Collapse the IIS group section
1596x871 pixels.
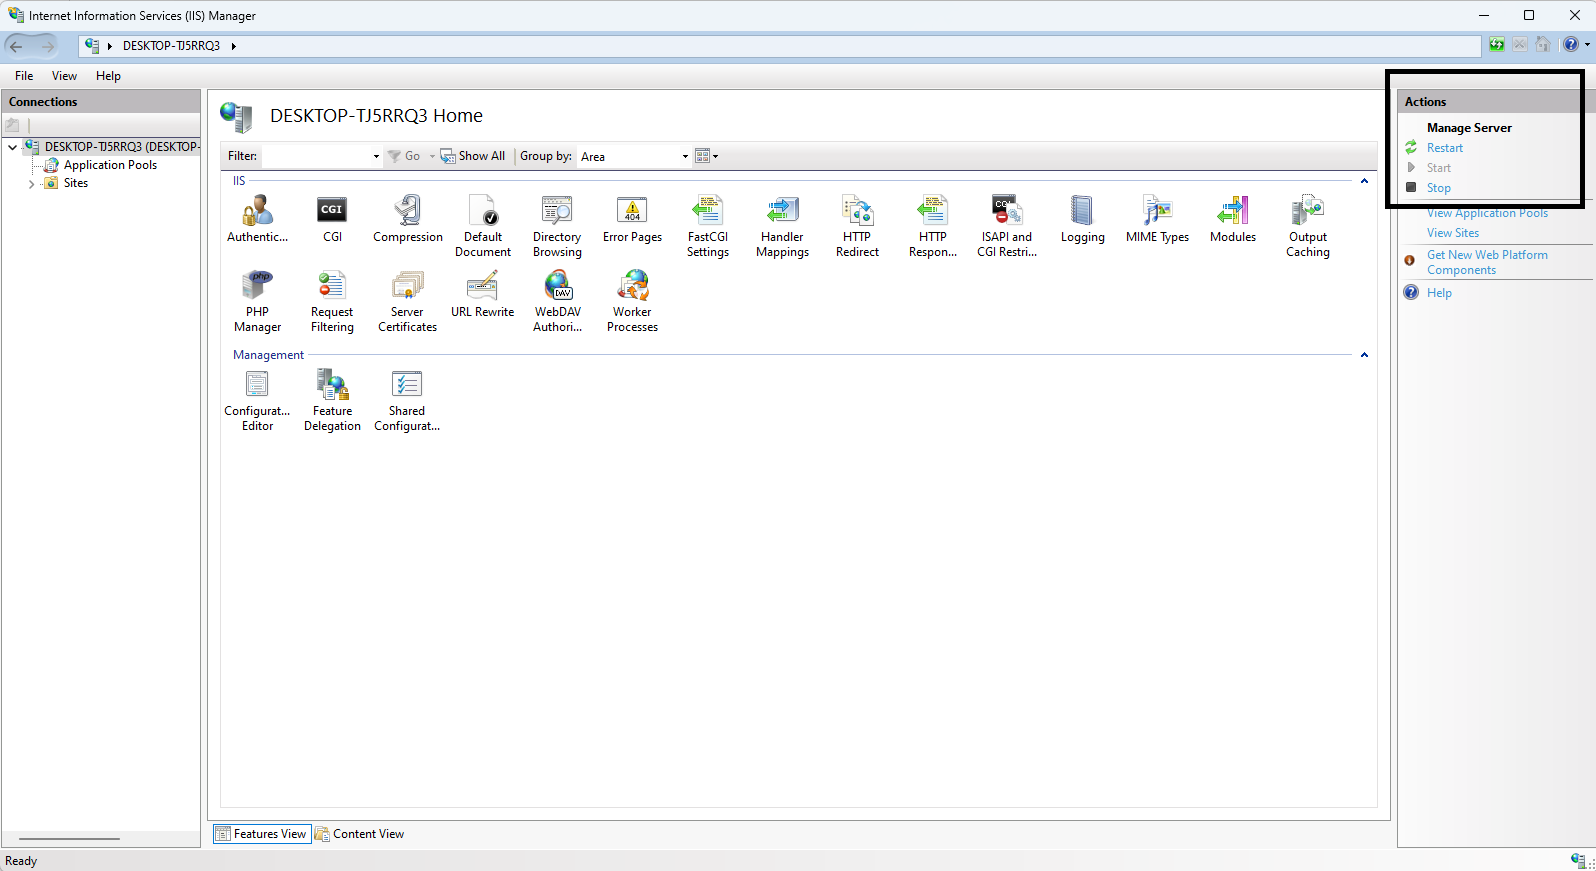pyautogui.click(x=1364, y=181)
